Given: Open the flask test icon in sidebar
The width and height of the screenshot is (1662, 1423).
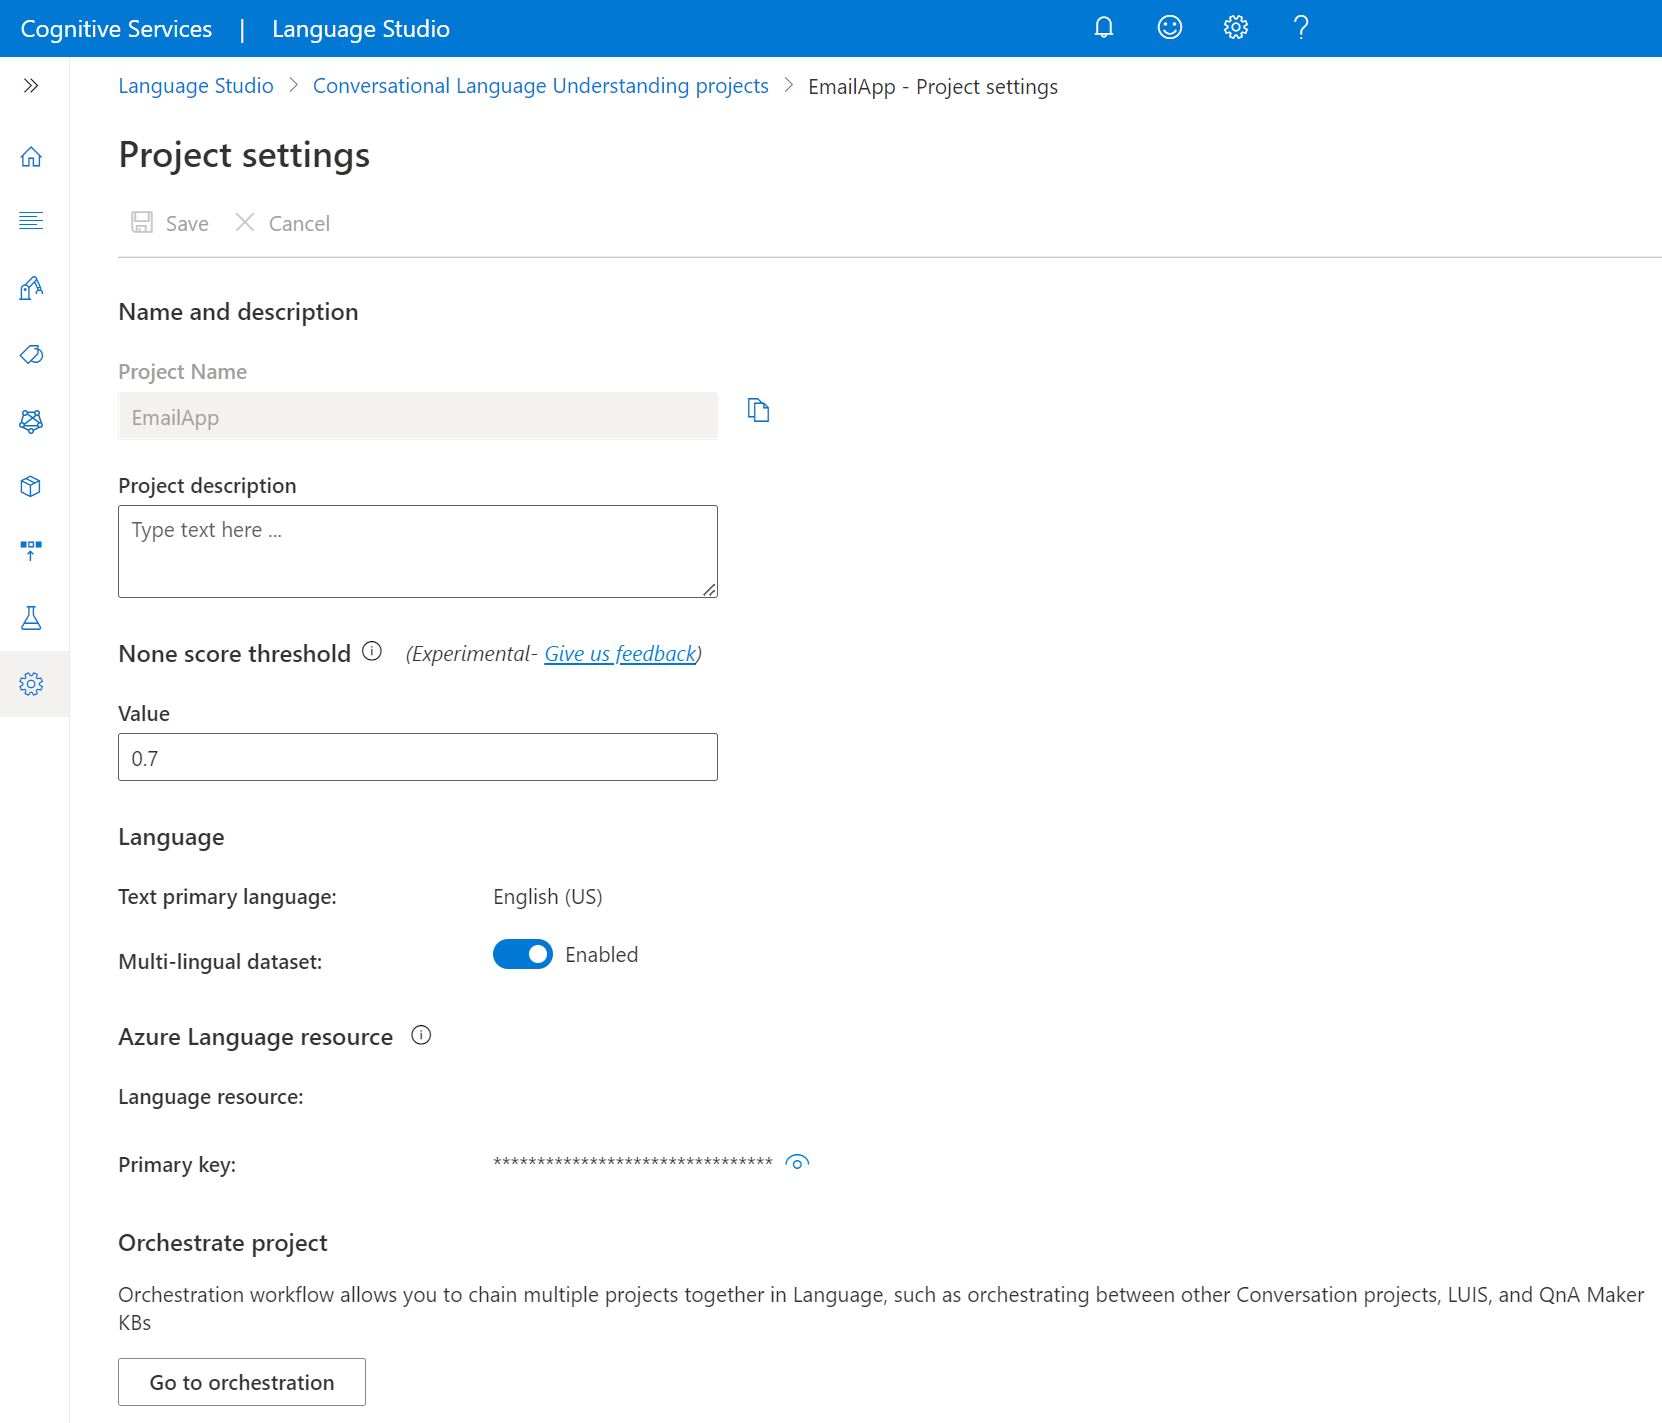Looking at the screenshot, I should pos(31,618).
